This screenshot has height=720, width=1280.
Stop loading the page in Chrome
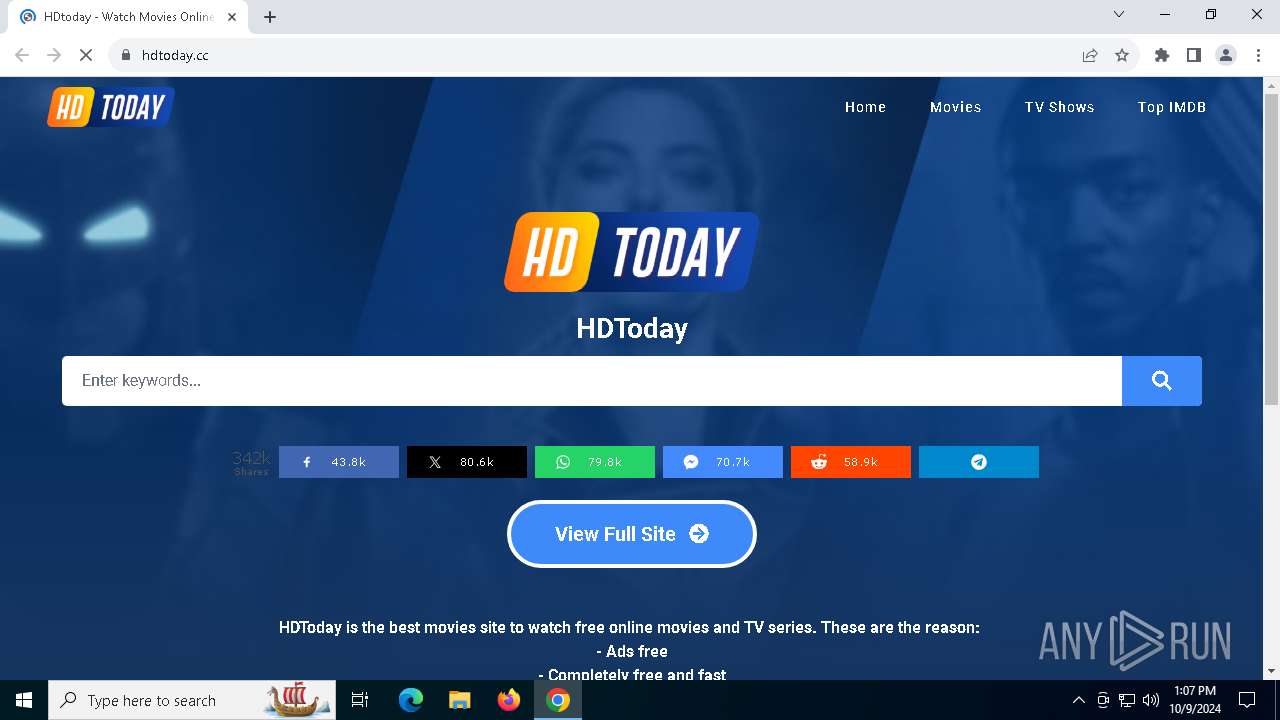click(x=86, y=55)
